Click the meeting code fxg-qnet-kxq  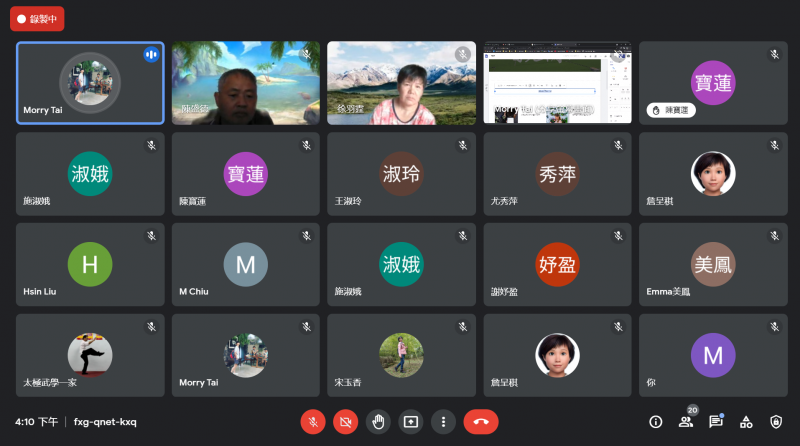click(105, 422)
